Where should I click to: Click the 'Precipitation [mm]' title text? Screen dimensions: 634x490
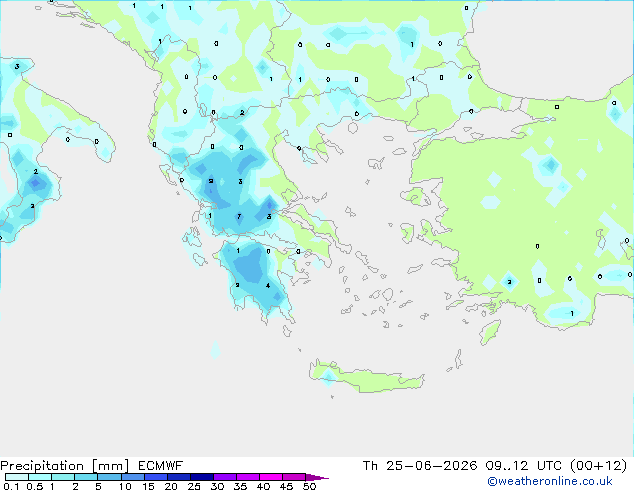coord(65,466)
